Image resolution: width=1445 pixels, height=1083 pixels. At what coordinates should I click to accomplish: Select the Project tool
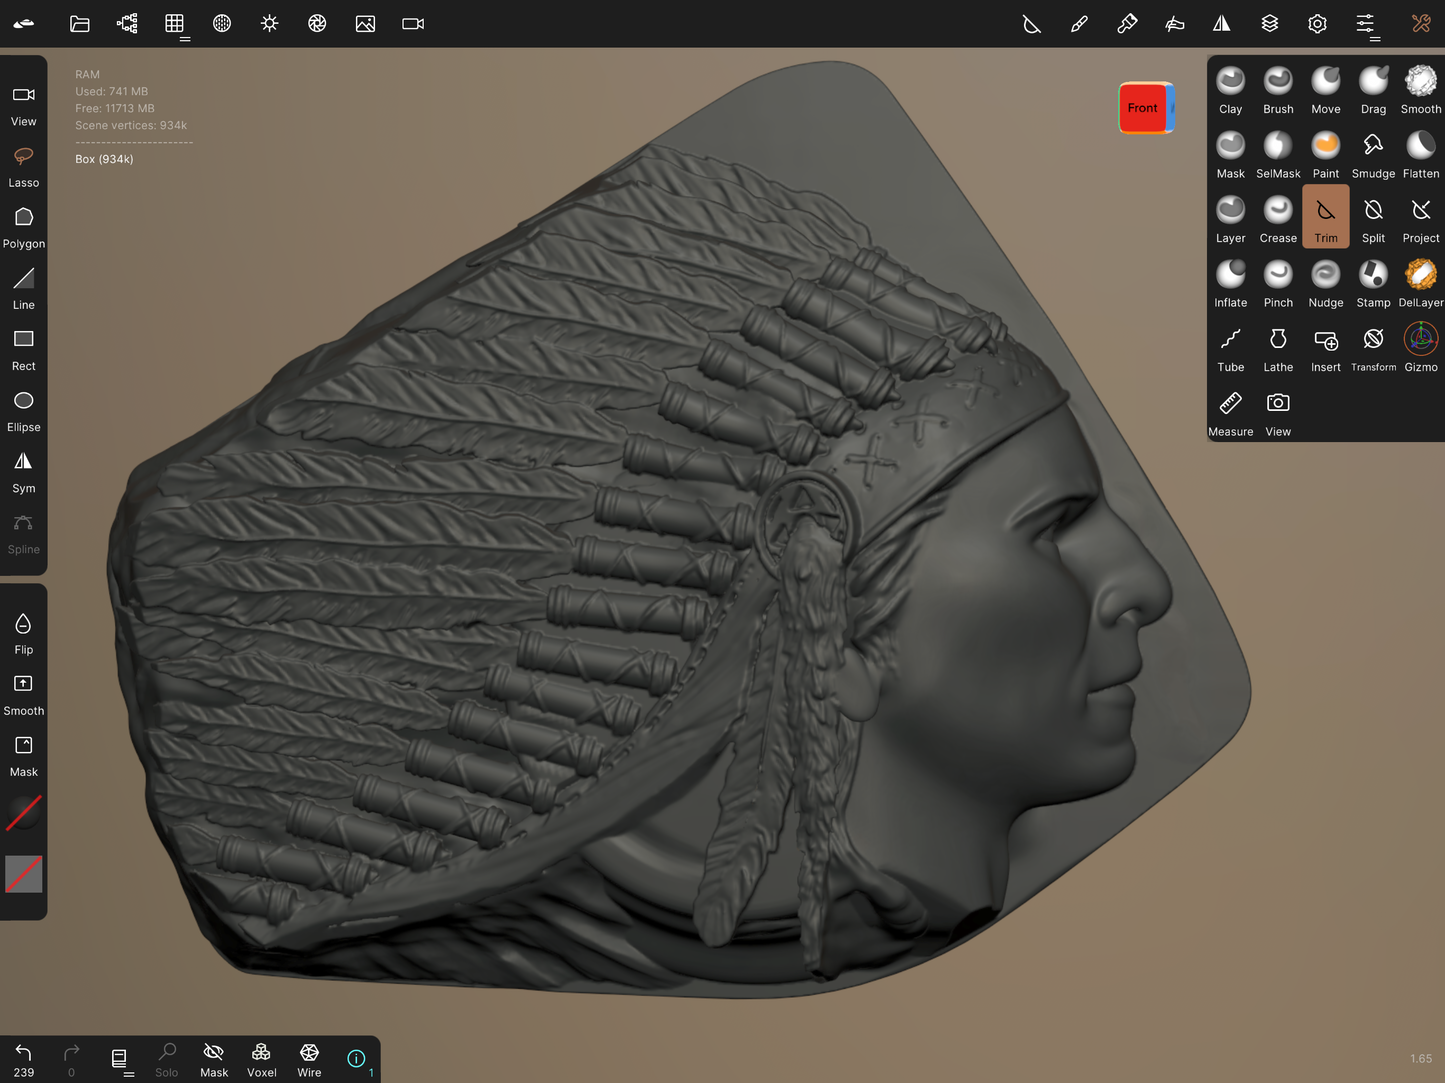point(1421,219)
